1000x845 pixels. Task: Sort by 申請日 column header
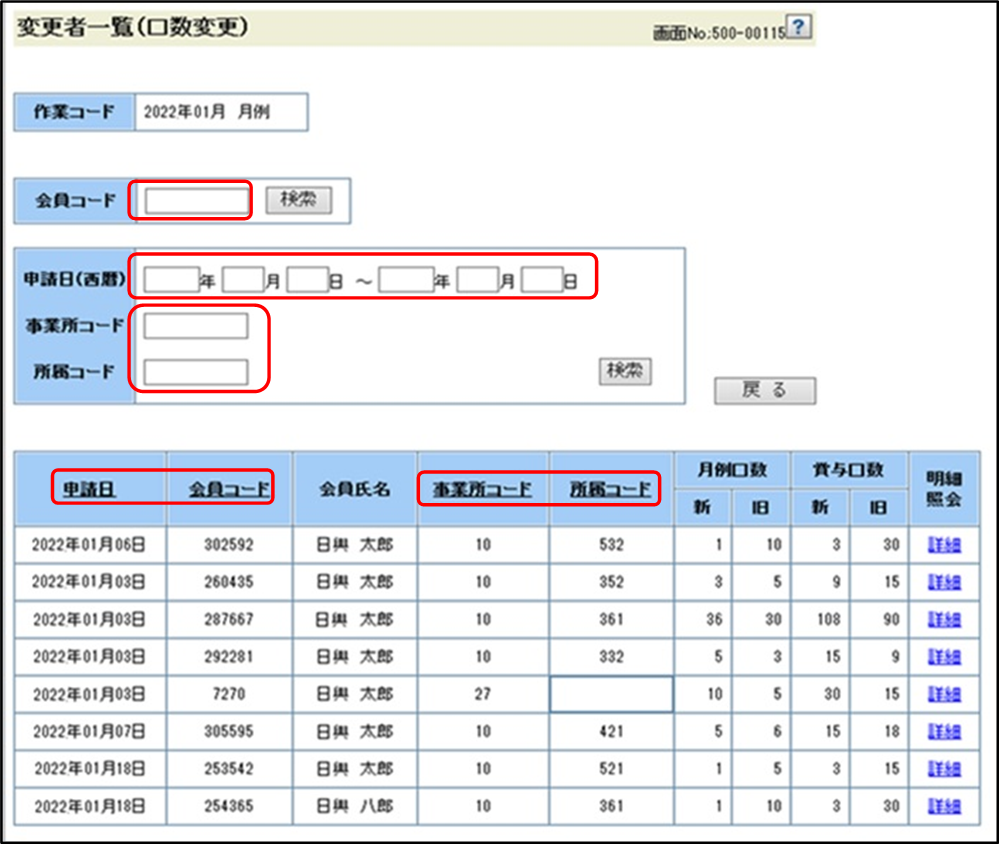(x=89, y=489)
